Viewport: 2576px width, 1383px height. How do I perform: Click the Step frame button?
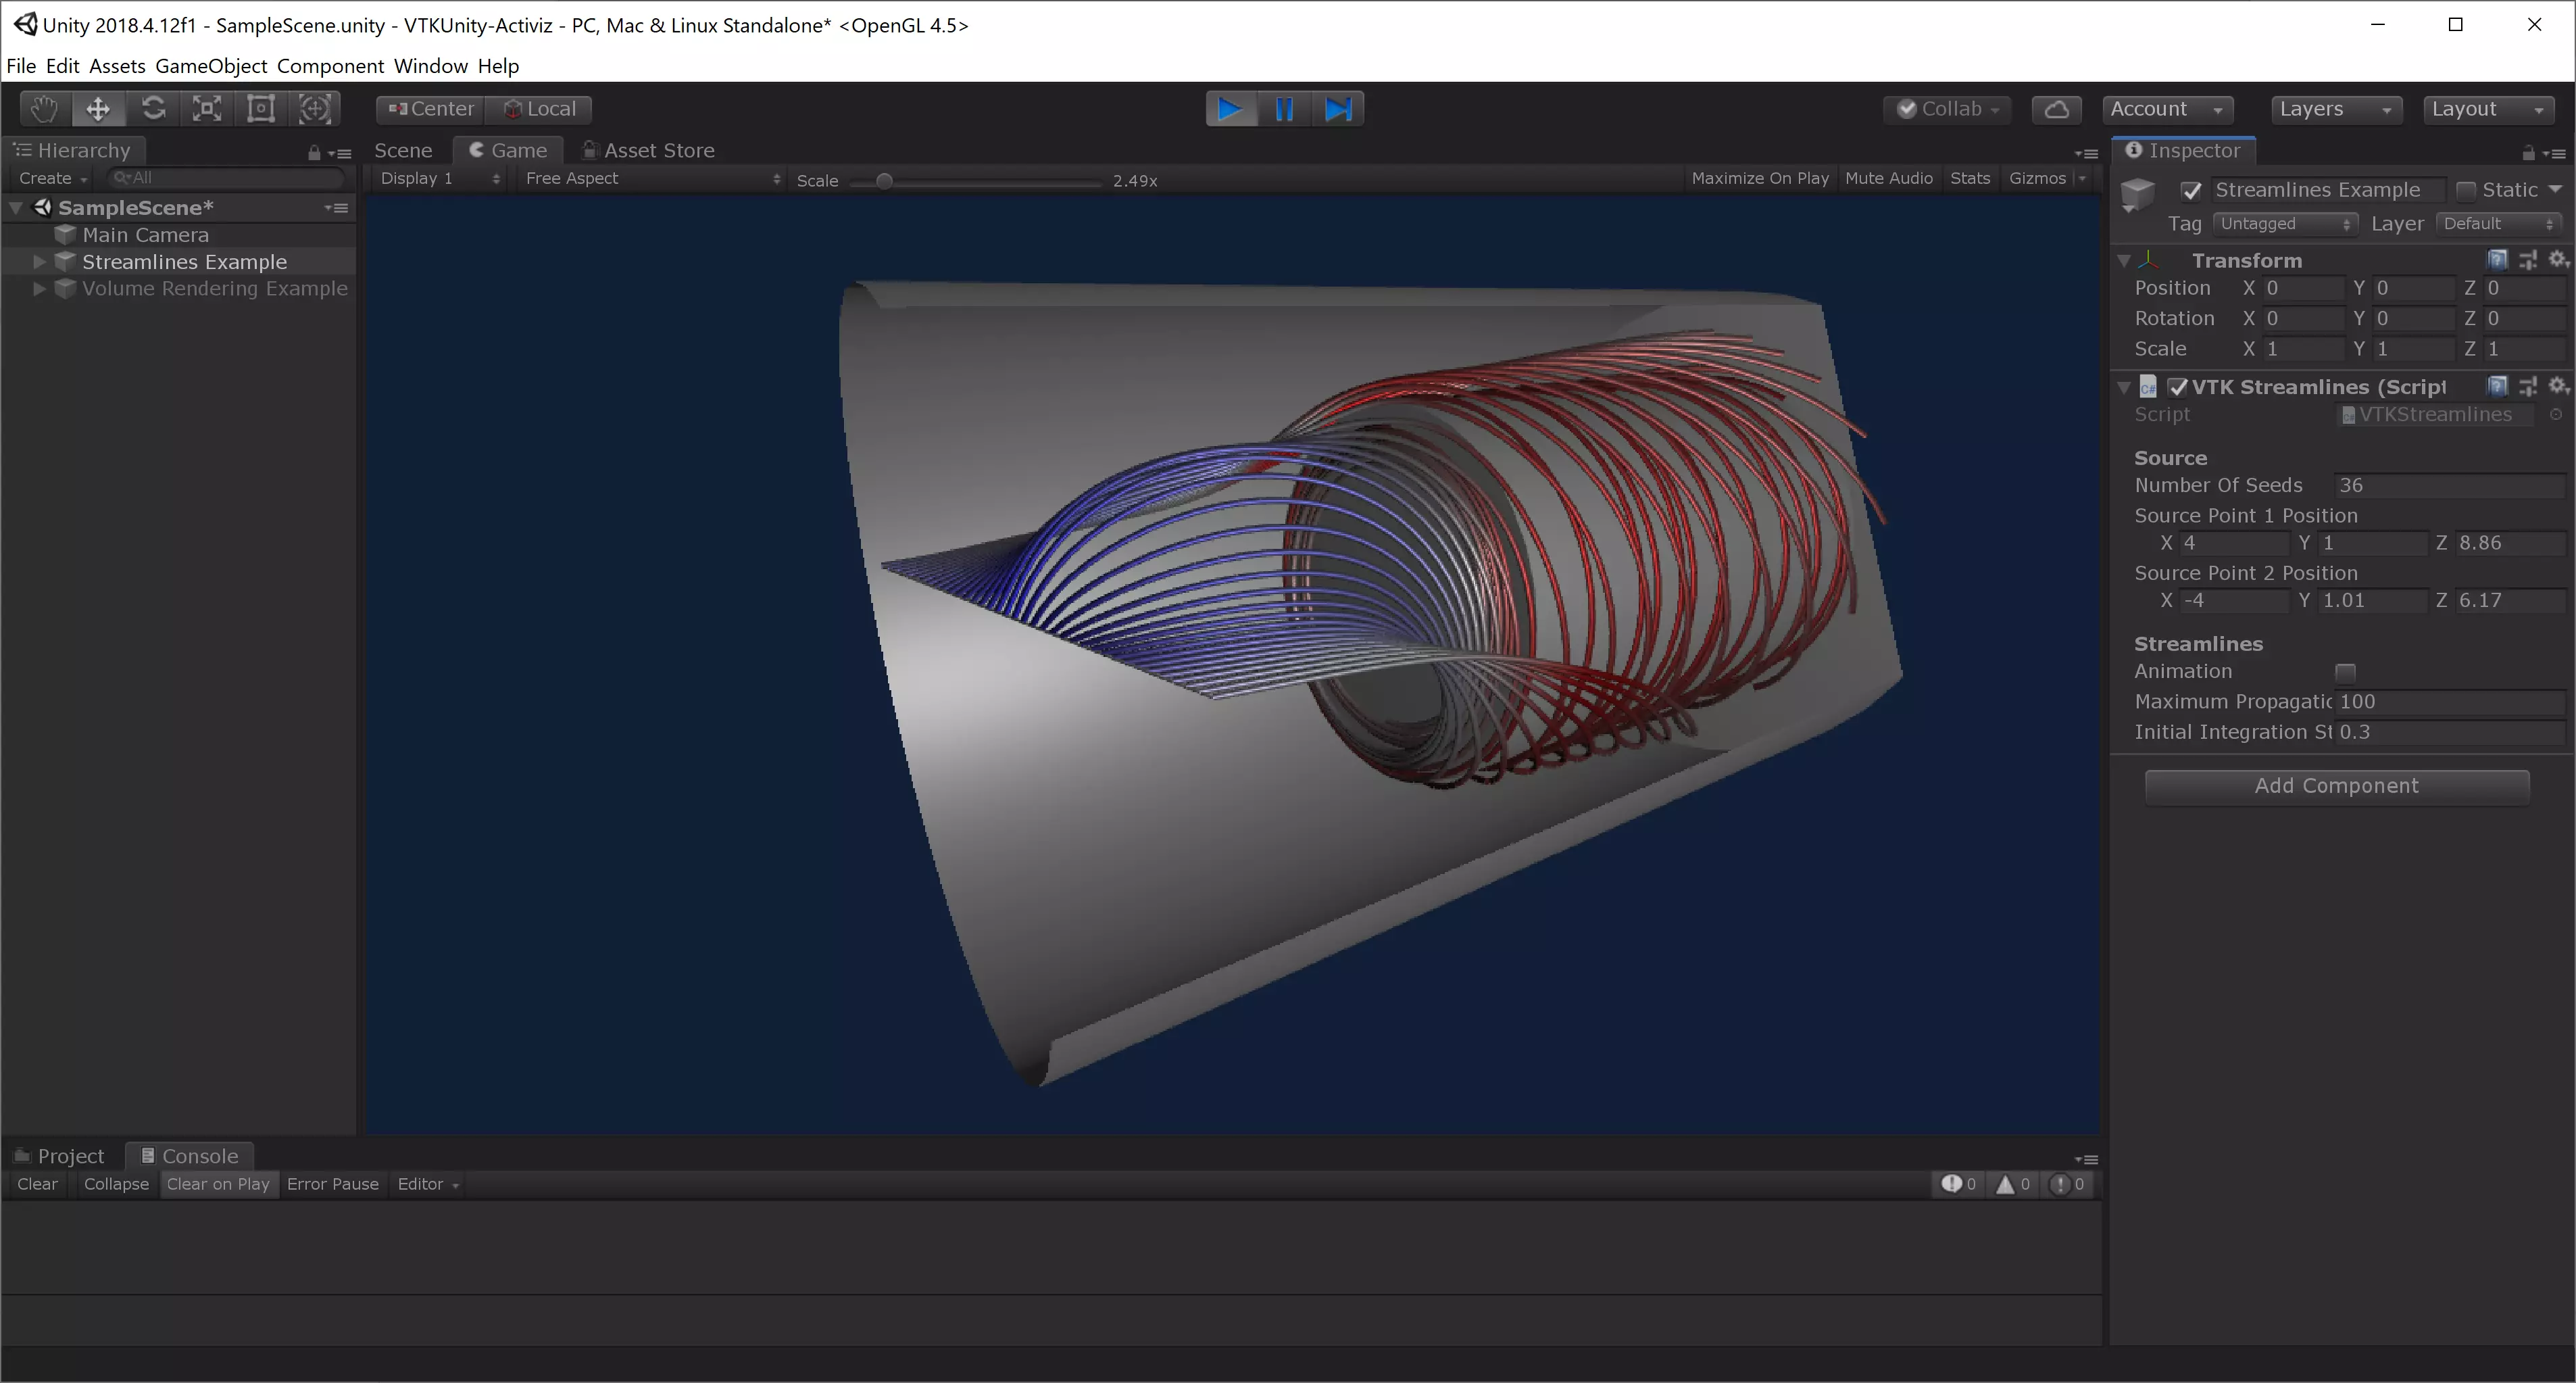pyautogui.click(x=1338, y=109)
